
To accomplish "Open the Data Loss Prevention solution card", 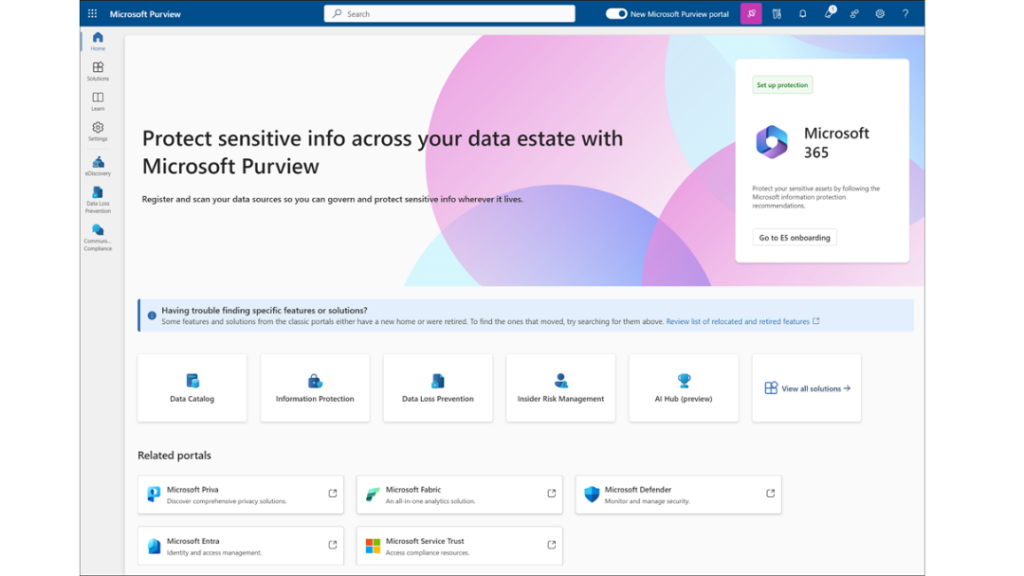I will (x=438, y=388).
